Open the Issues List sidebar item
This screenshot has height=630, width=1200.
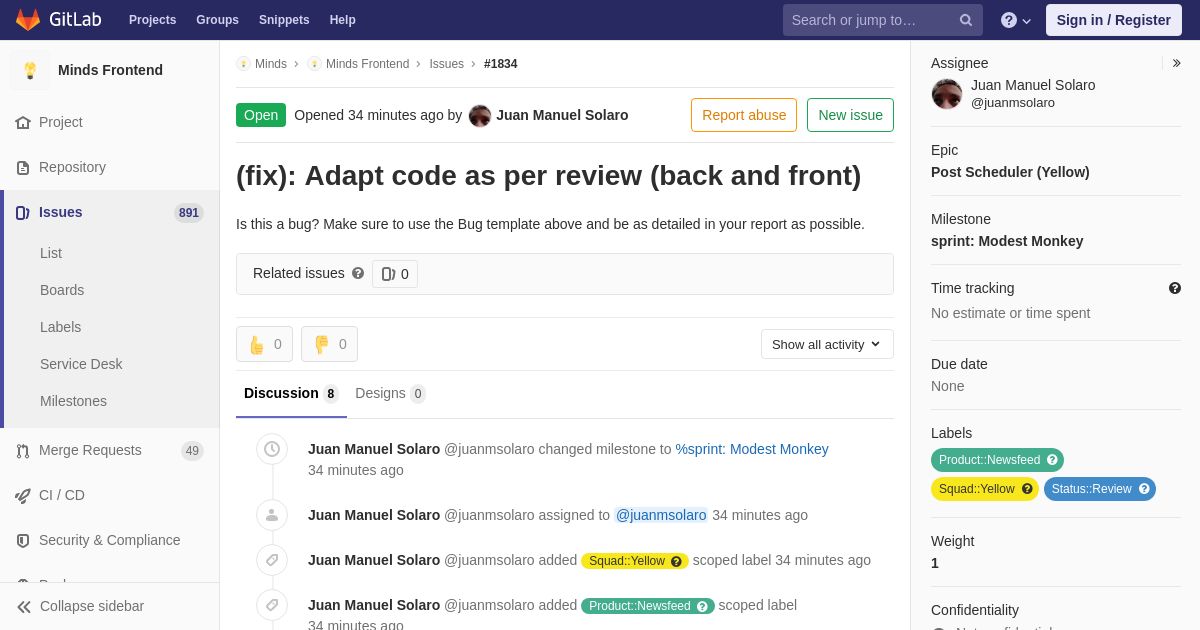pyautogui.click(x=51, y=253)
